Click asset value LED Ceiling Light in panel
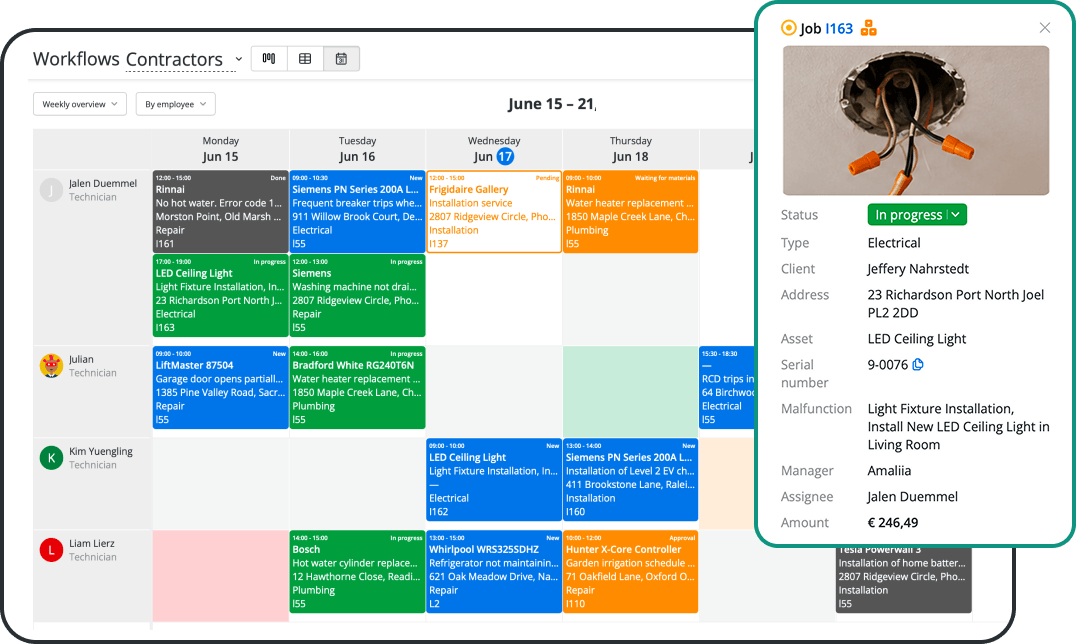This screenshot has width=1076, height=644. point(917,338)
